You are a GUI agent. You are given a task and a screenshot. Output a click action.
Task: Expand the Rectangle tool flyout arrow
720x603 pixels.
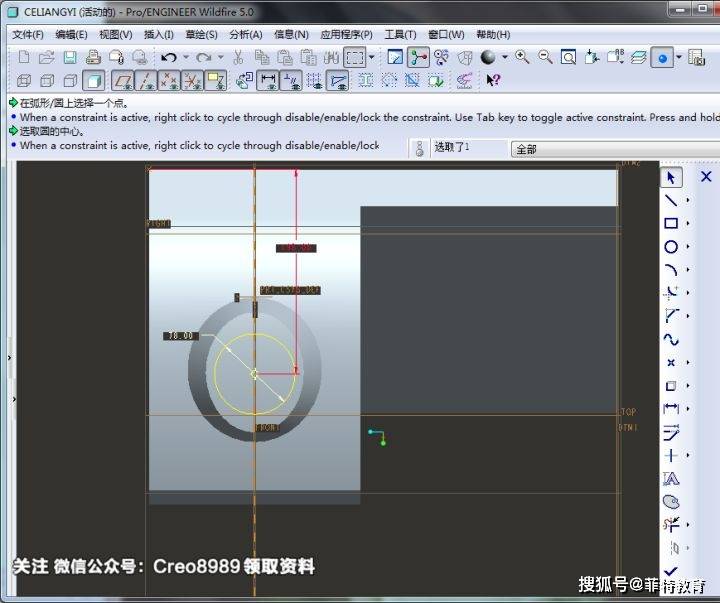click(688, 223)
